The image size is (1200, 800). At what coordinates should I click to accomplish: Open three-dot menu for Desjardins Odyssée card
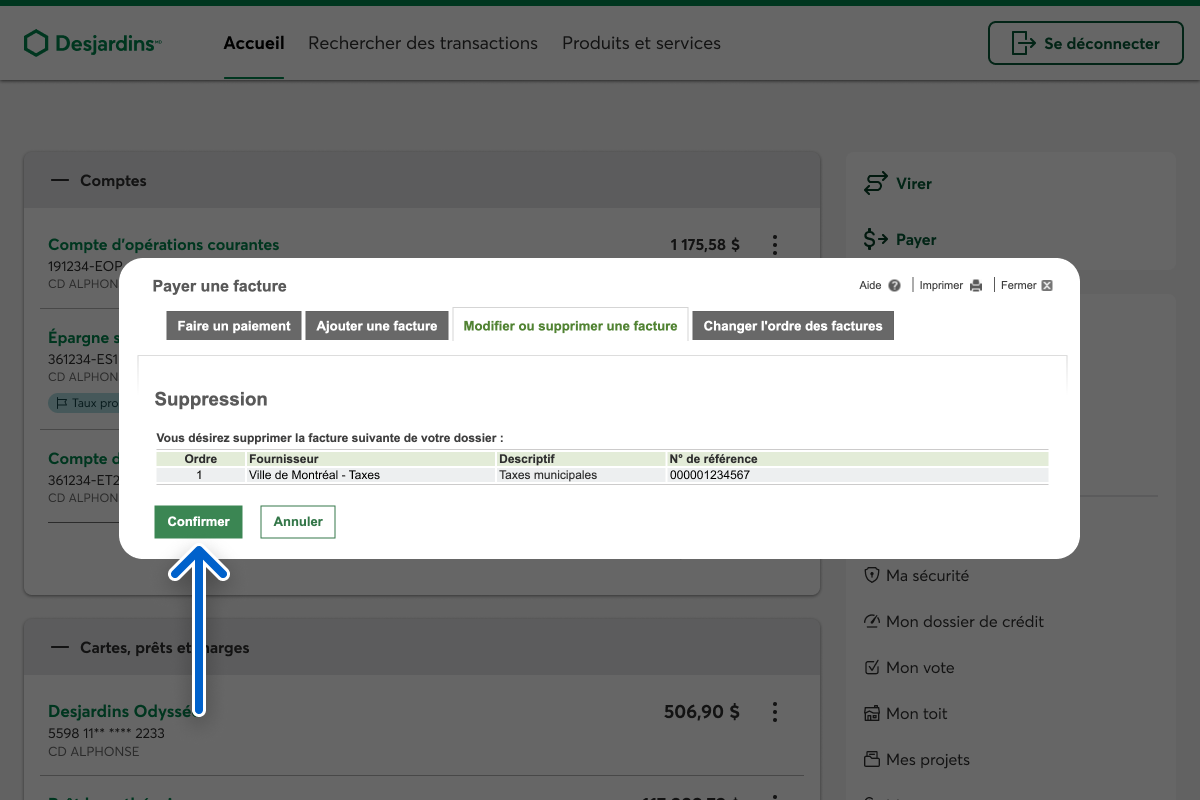click(774, 712)
